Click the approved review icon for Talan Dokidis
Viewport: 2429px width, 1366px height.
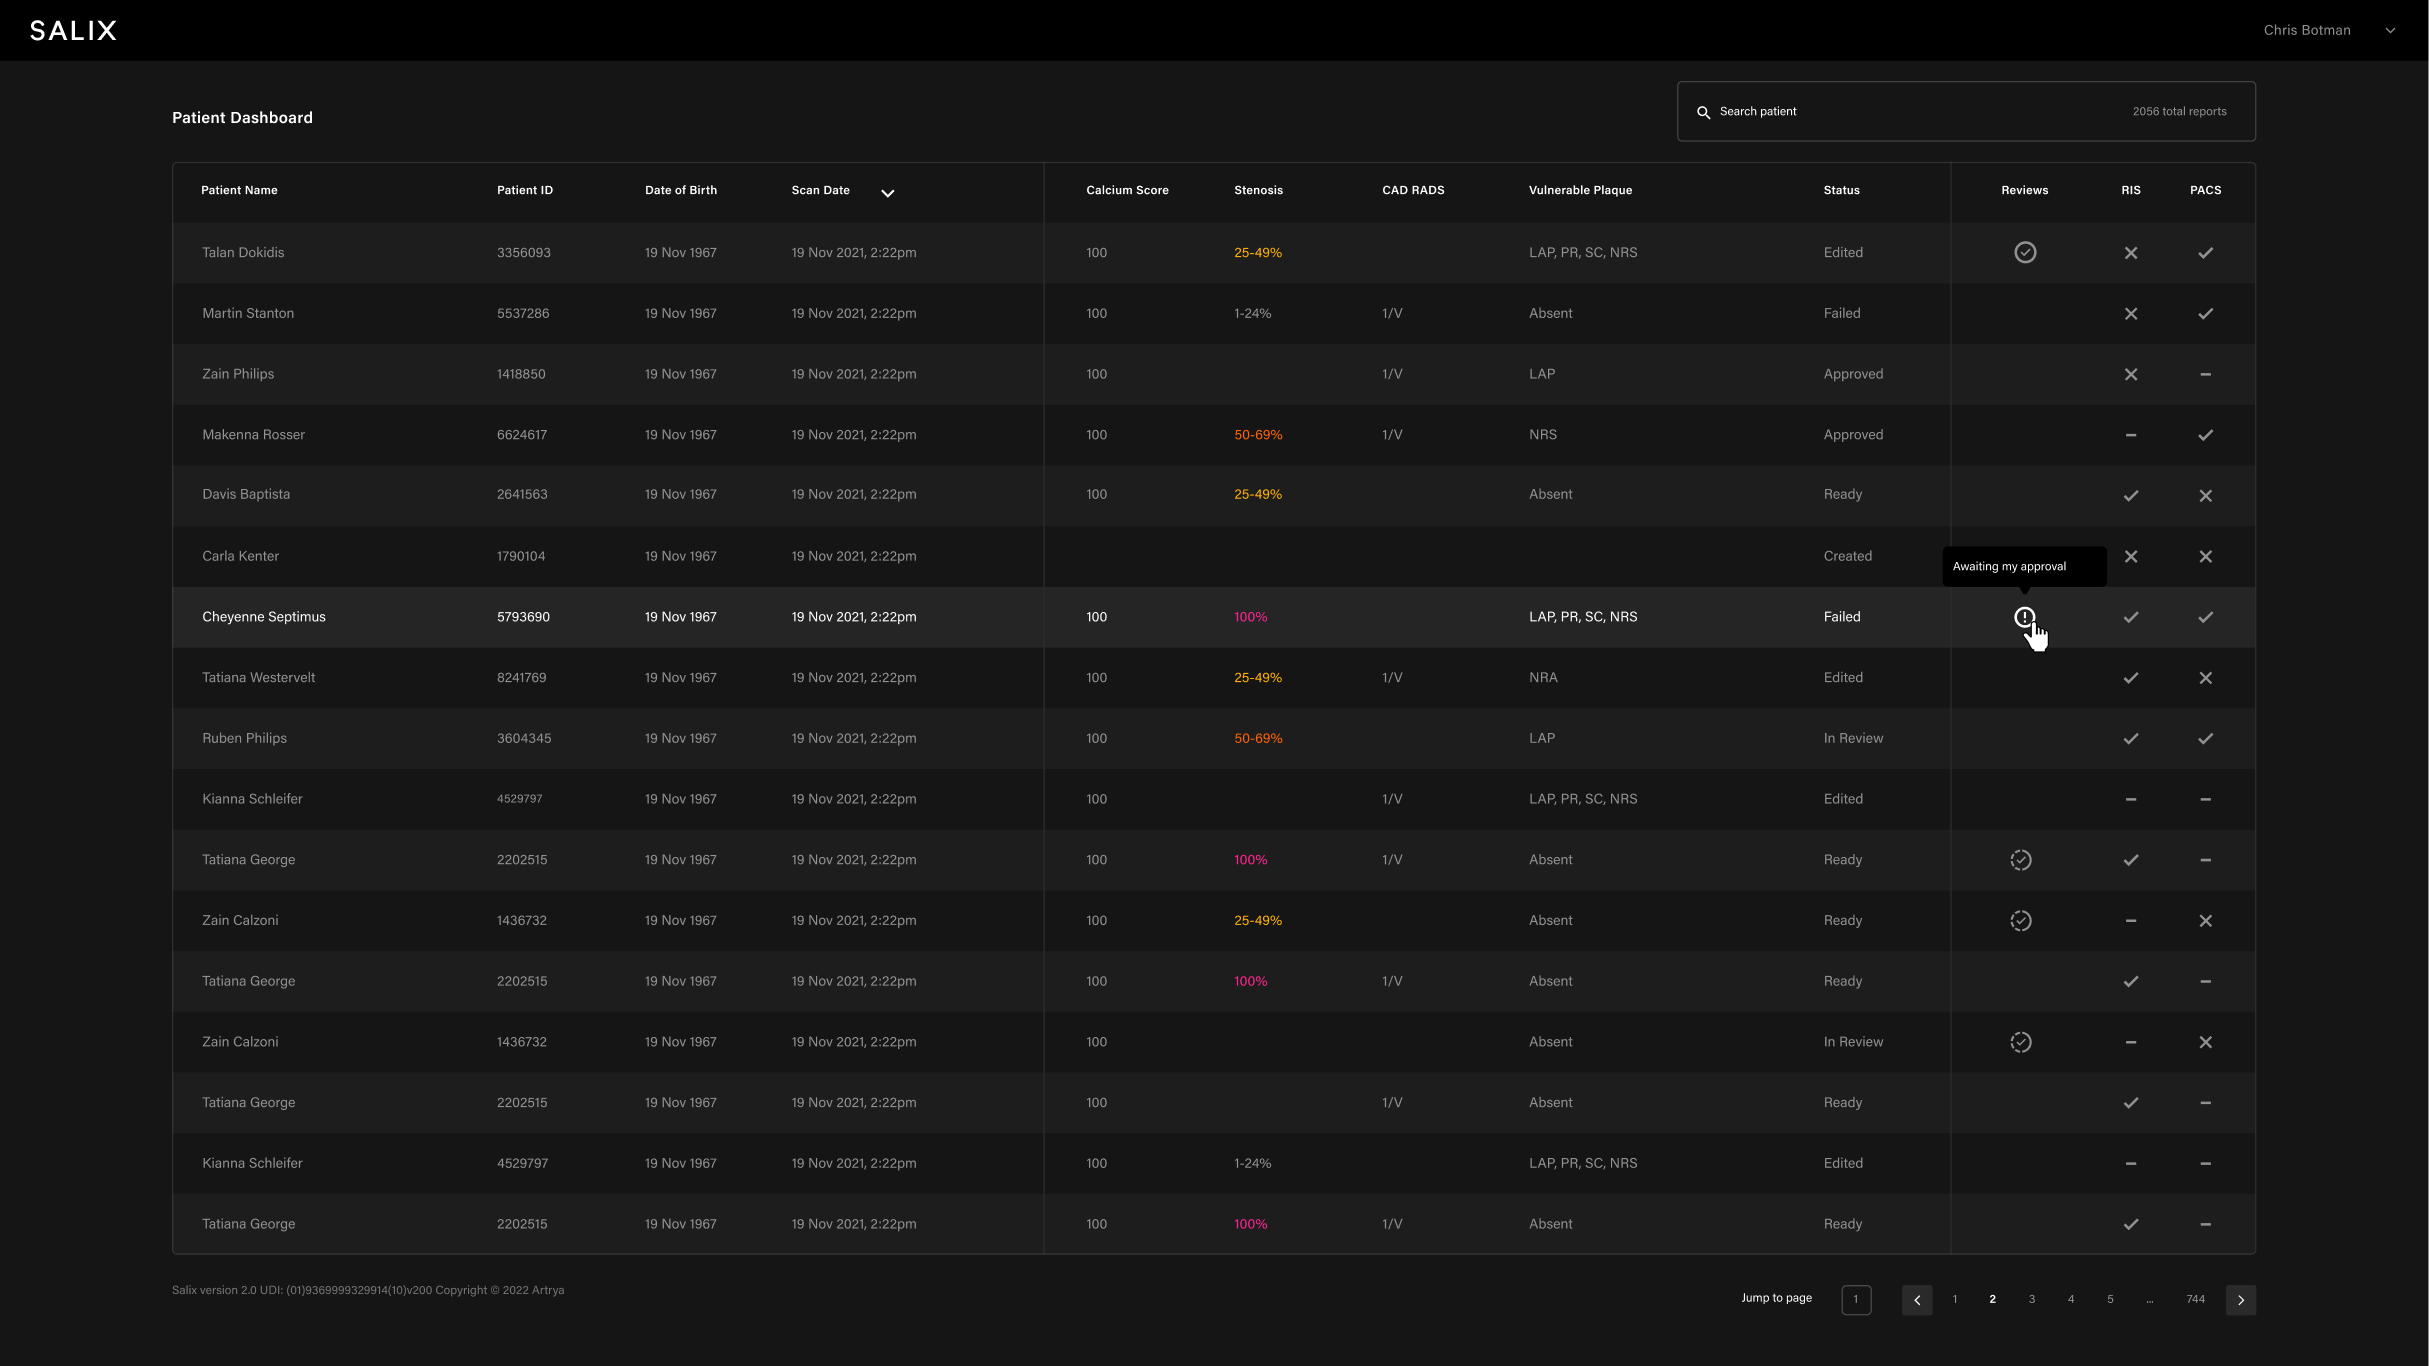tap(2024, 253)
